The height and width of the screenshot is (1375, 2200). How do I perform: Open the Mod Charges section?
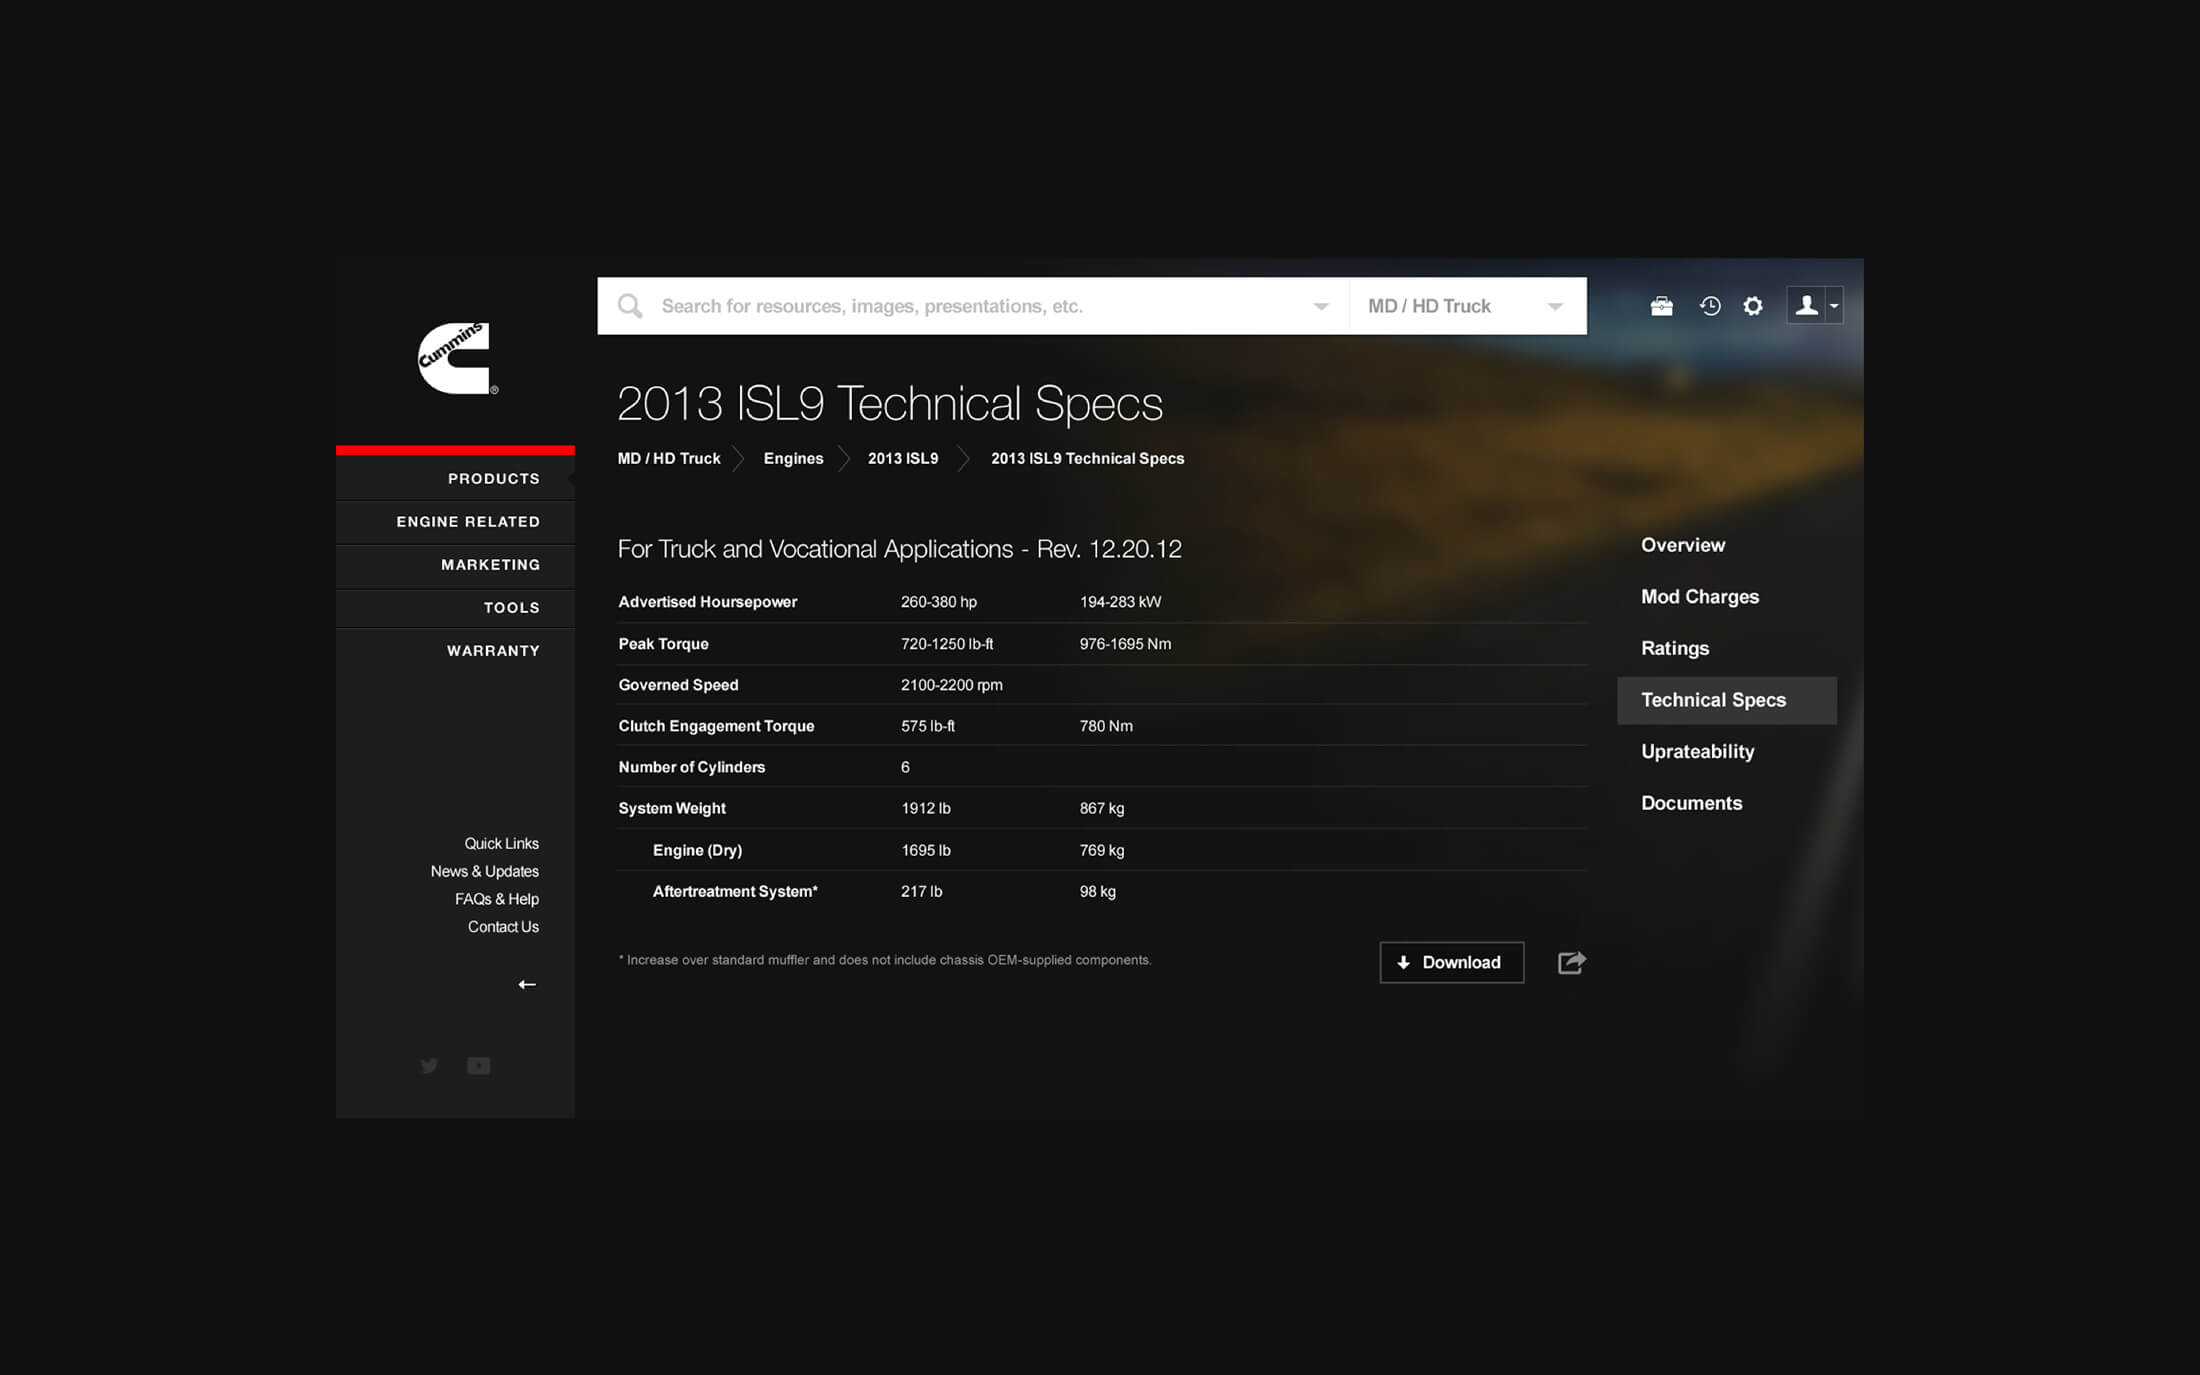(1699, 597)
